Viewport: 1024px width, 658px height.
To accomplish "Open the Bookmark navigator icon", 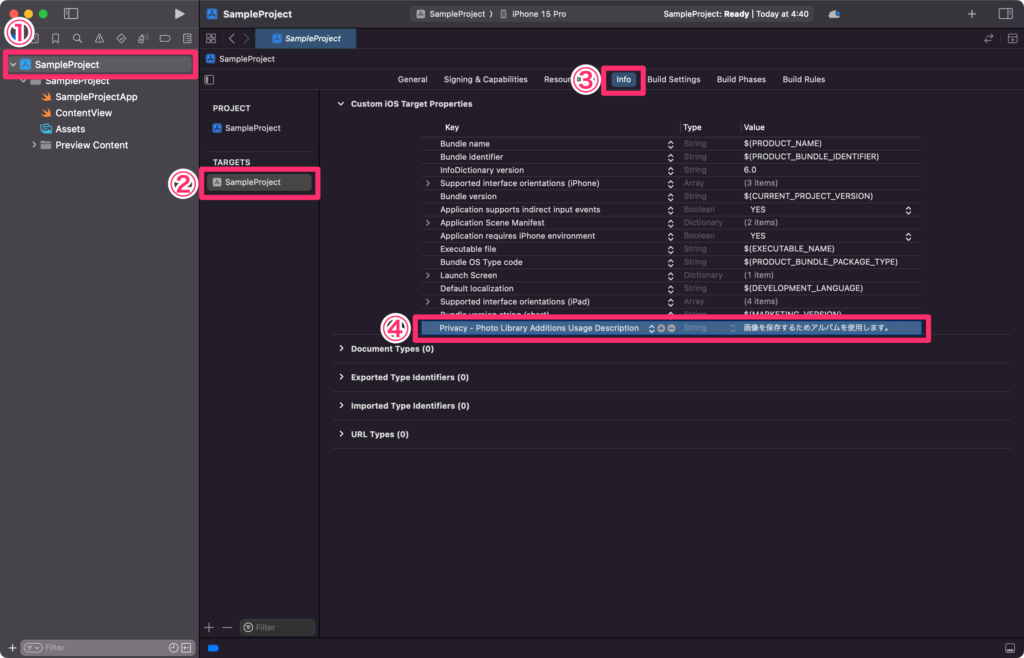I will coord(56,38).
